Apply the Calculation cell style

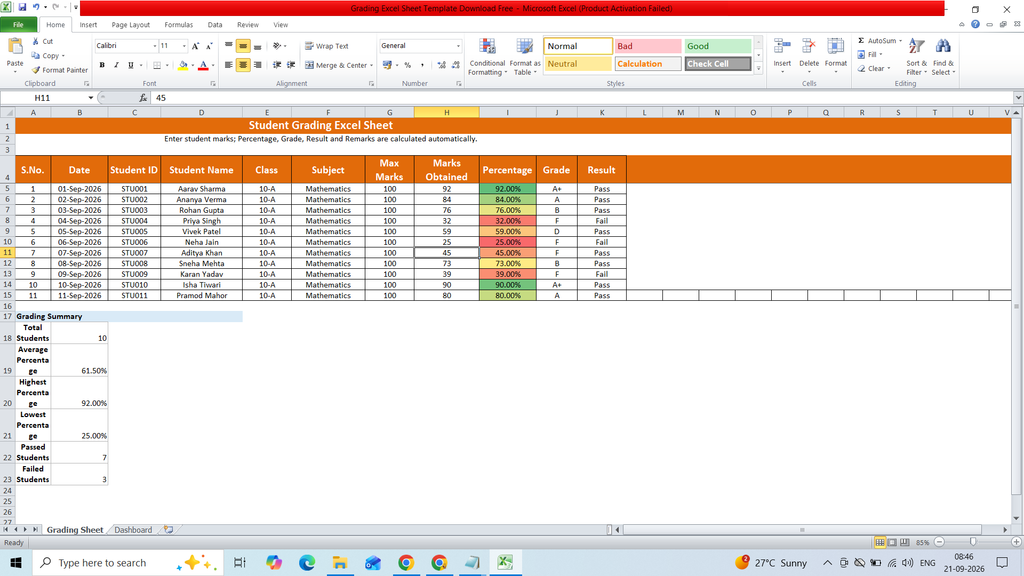click(647, 64)
